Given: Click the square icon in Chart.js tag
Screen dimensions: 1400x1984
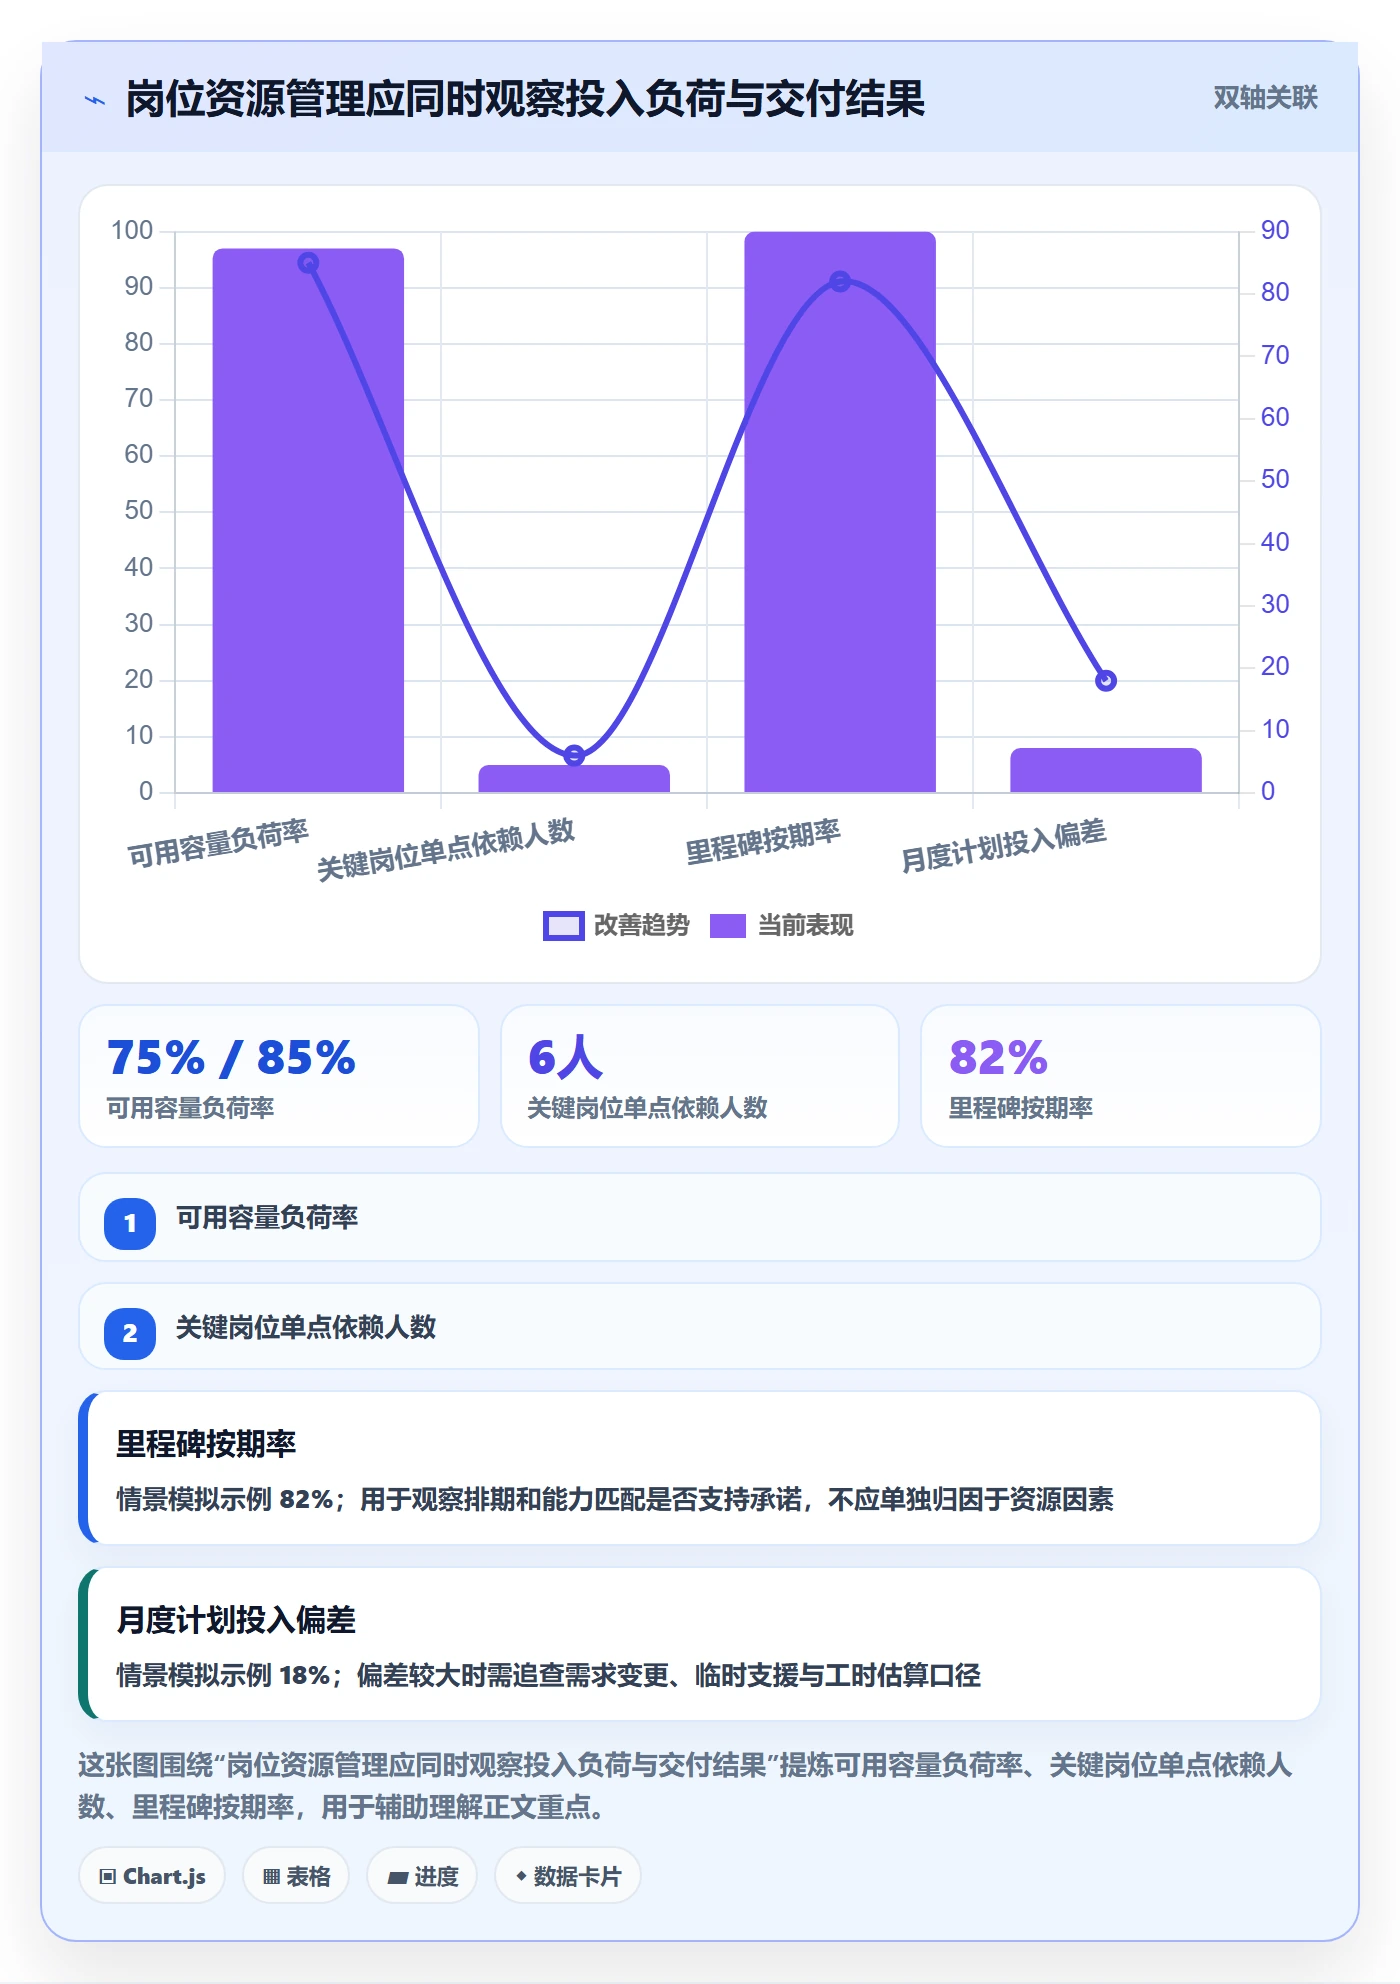Looking at the screenshot, I should click(108, 1877).
